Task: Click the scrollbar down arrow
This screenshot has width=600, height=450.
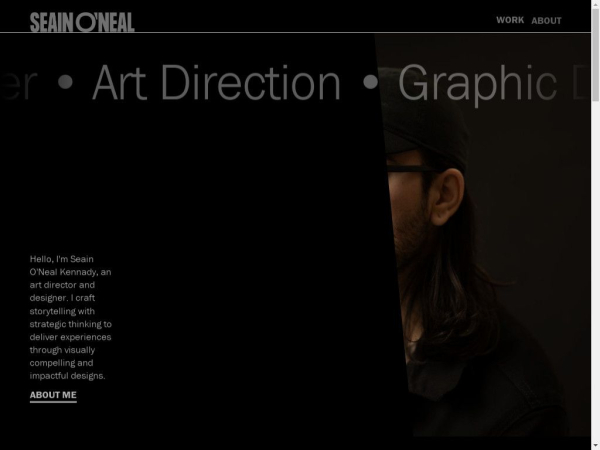Action: pyautogui.click(x=595, y=446)
